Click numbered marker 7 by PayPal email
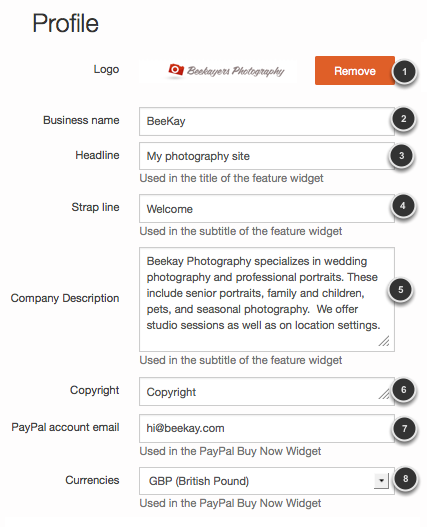 coord(404,428)
